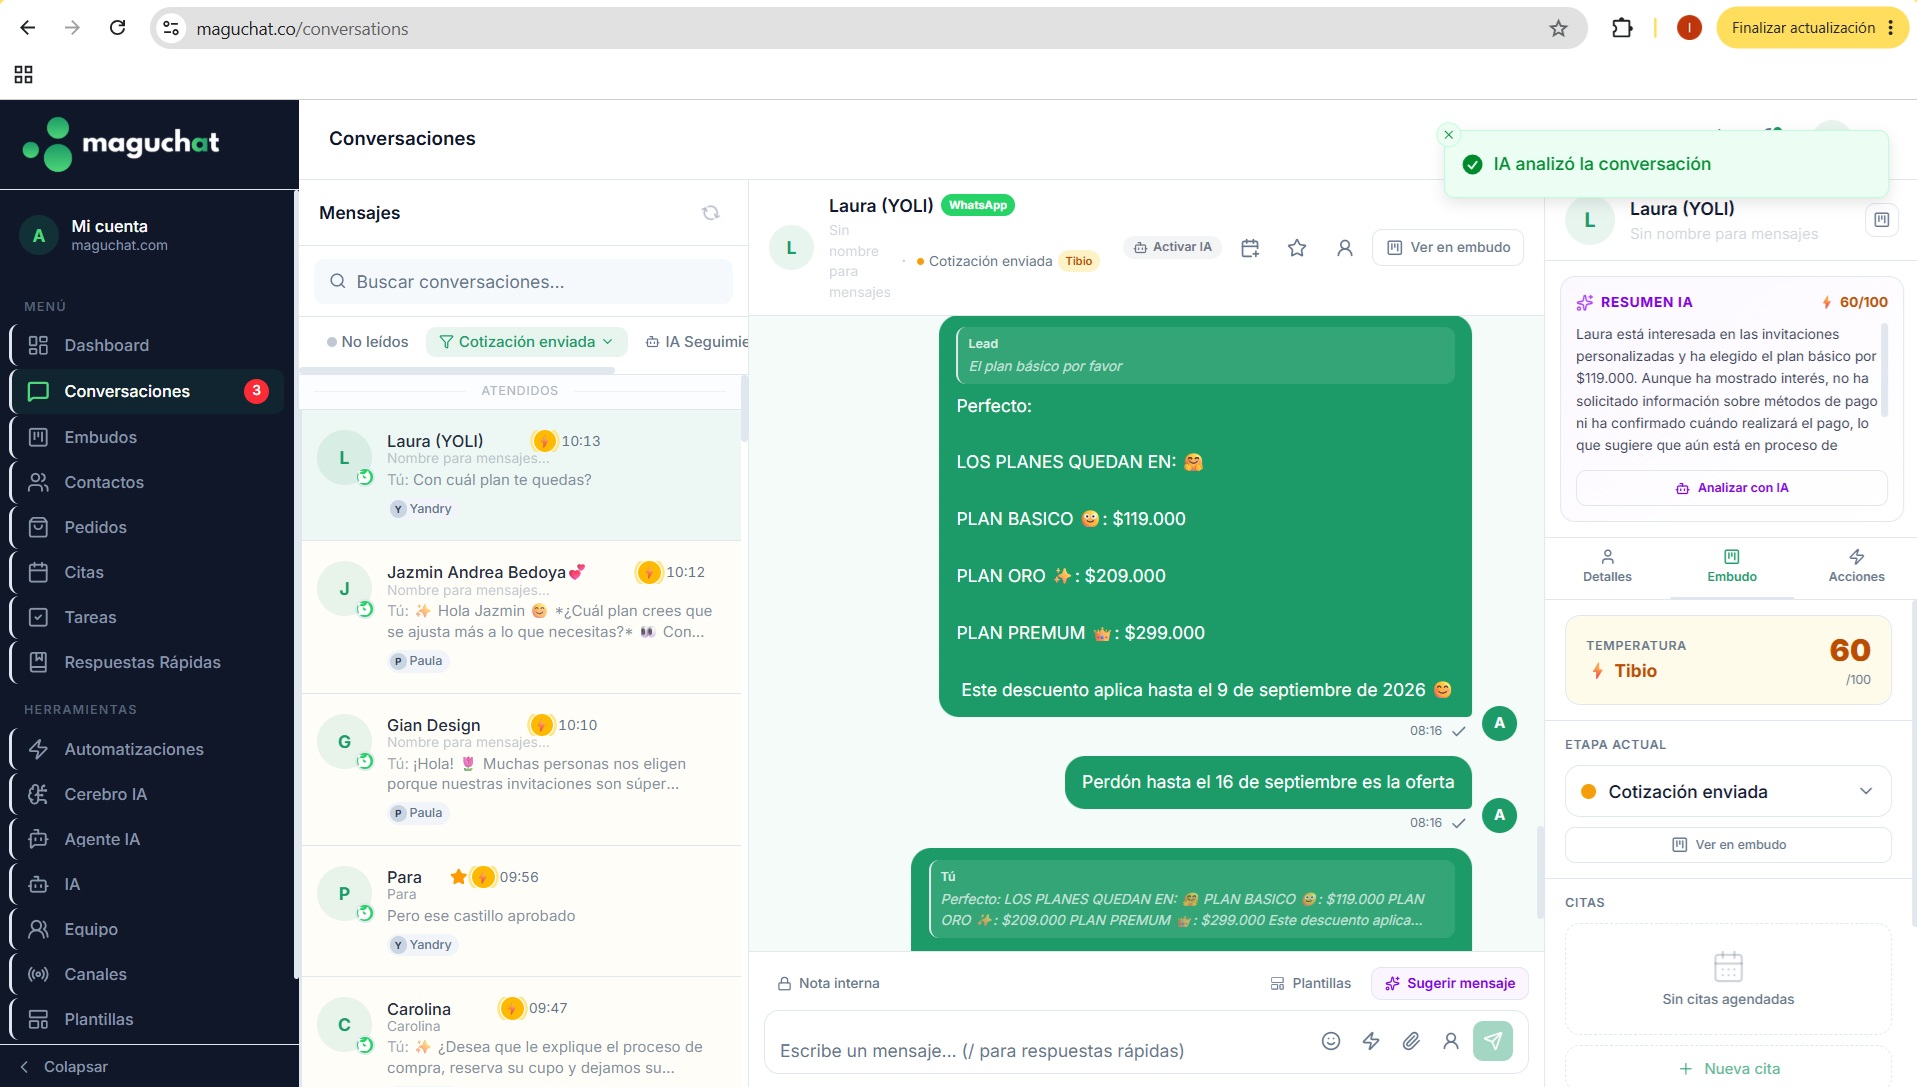Open Dashboard from sidebar menu

(147, 345)
